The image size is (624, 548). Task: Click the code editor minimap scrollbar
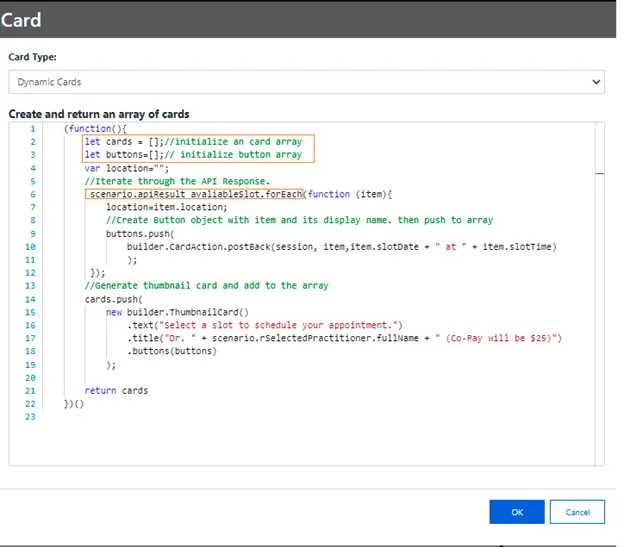[x=599, y=294]
